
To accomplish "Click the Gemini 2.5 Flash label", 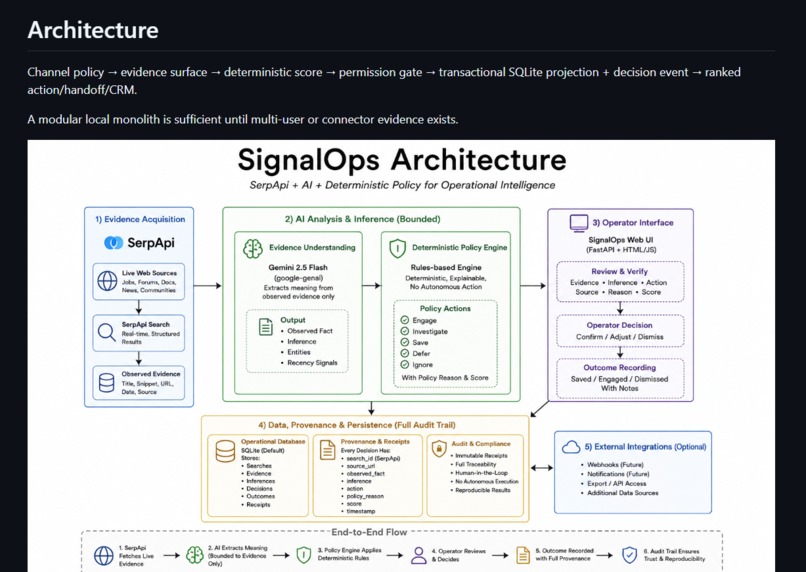I will pyautogui.click(x=298, y=268).
